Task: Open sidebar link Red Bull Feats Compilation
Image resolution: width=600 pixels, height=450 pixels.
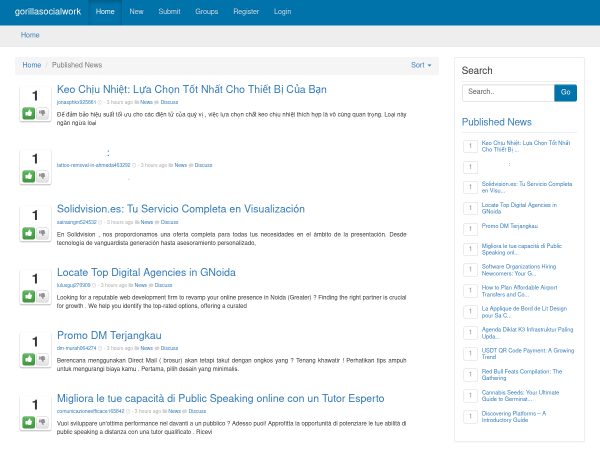Action: coord(522,375)
